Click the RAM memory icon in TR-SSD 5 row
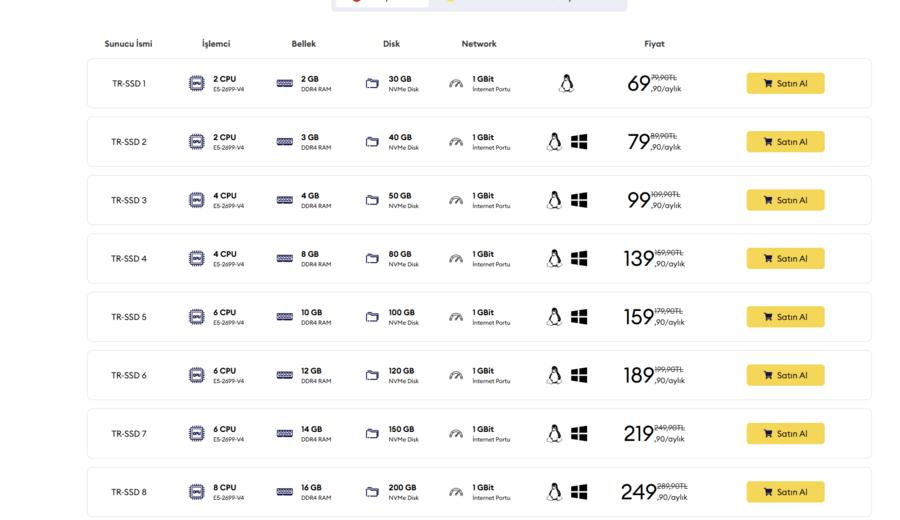This screenshot has width=900, height=520. point(285,317)
